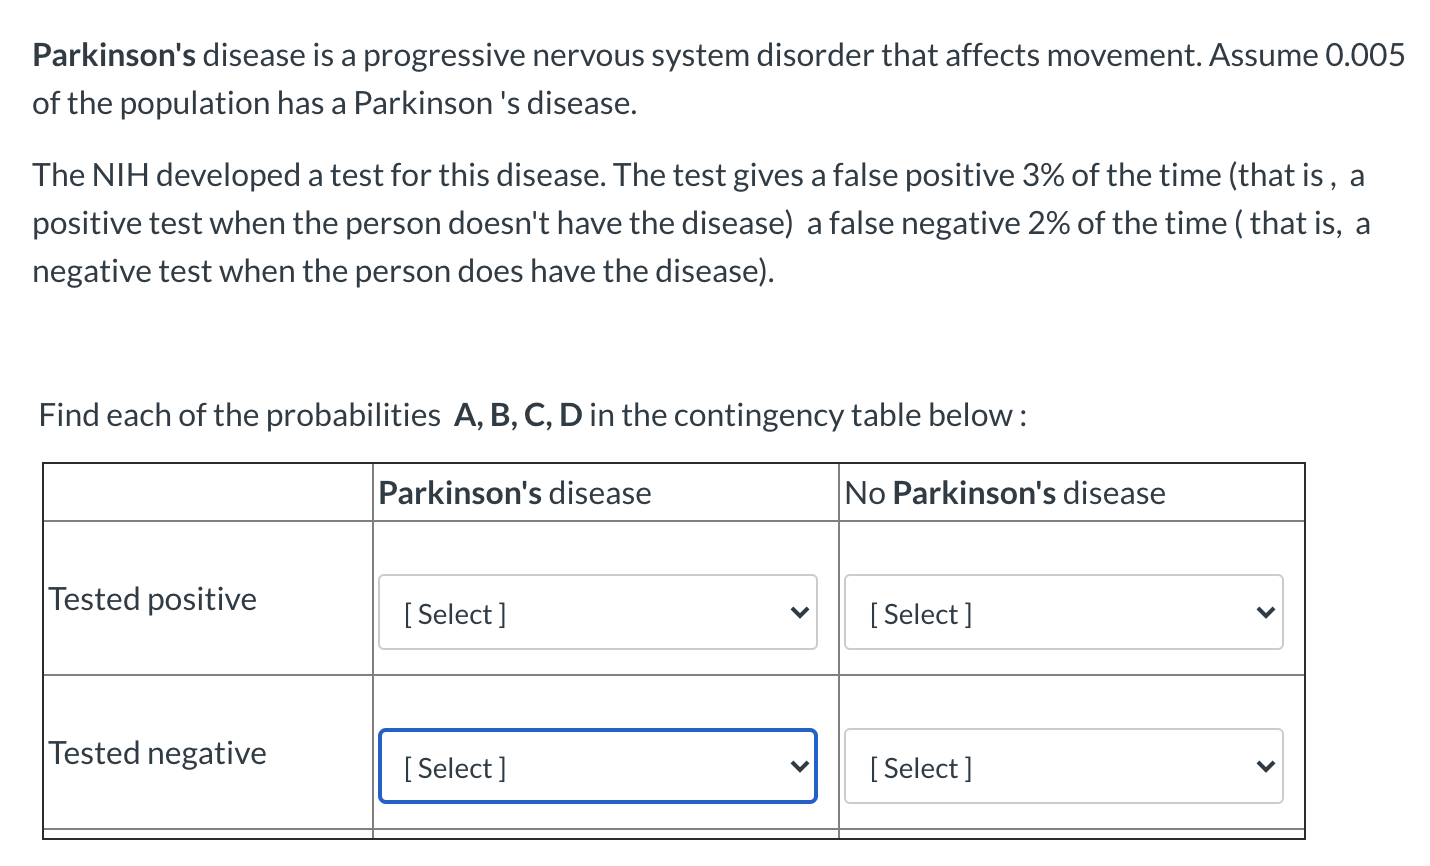This screenshot has height=866, width=1430.
Task: Click 'Find each of the probabilities' instruction text
Action: tap(239, 414)
